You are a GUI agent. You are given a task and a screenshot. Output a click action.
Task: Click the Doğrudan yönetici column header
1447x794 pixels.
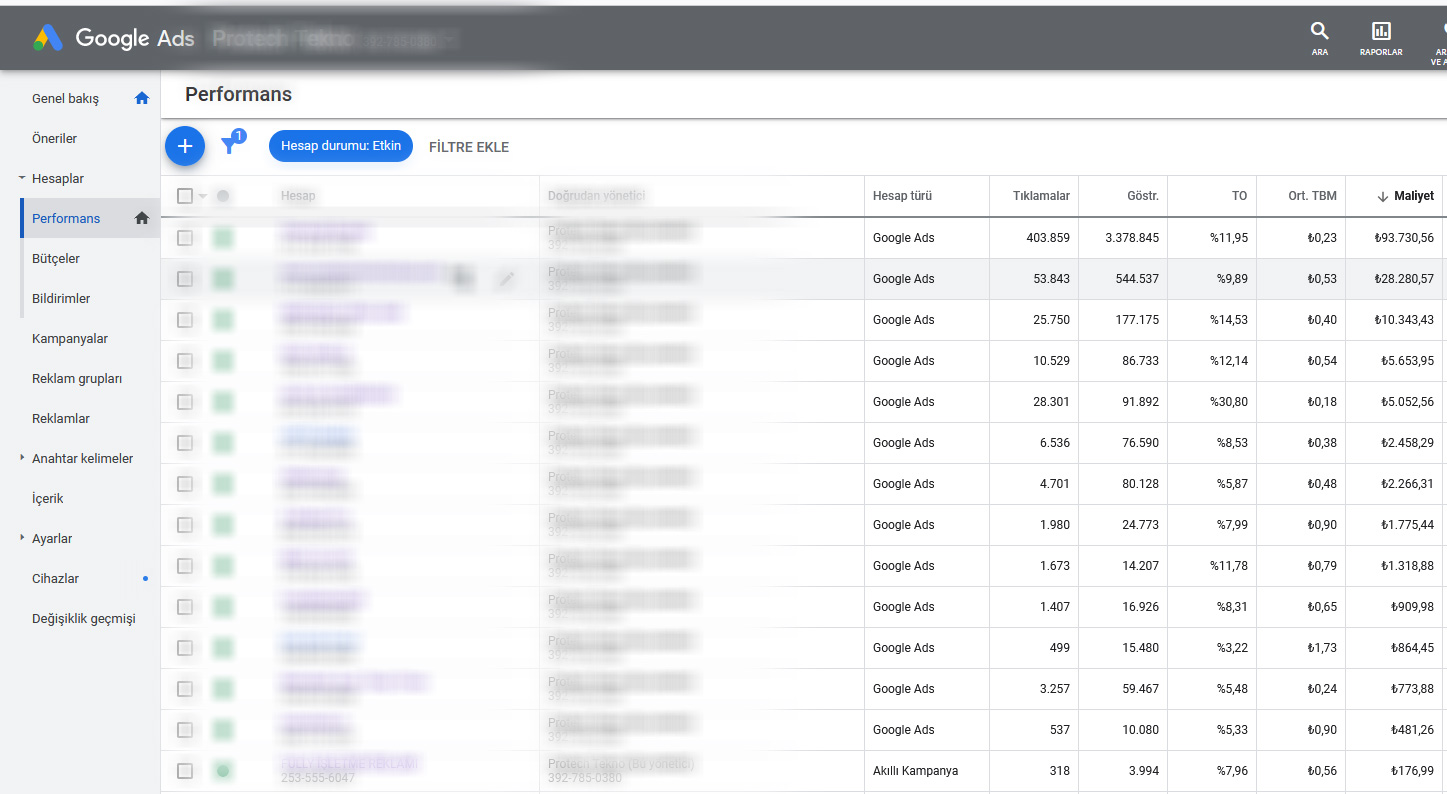tap(596, 196)
